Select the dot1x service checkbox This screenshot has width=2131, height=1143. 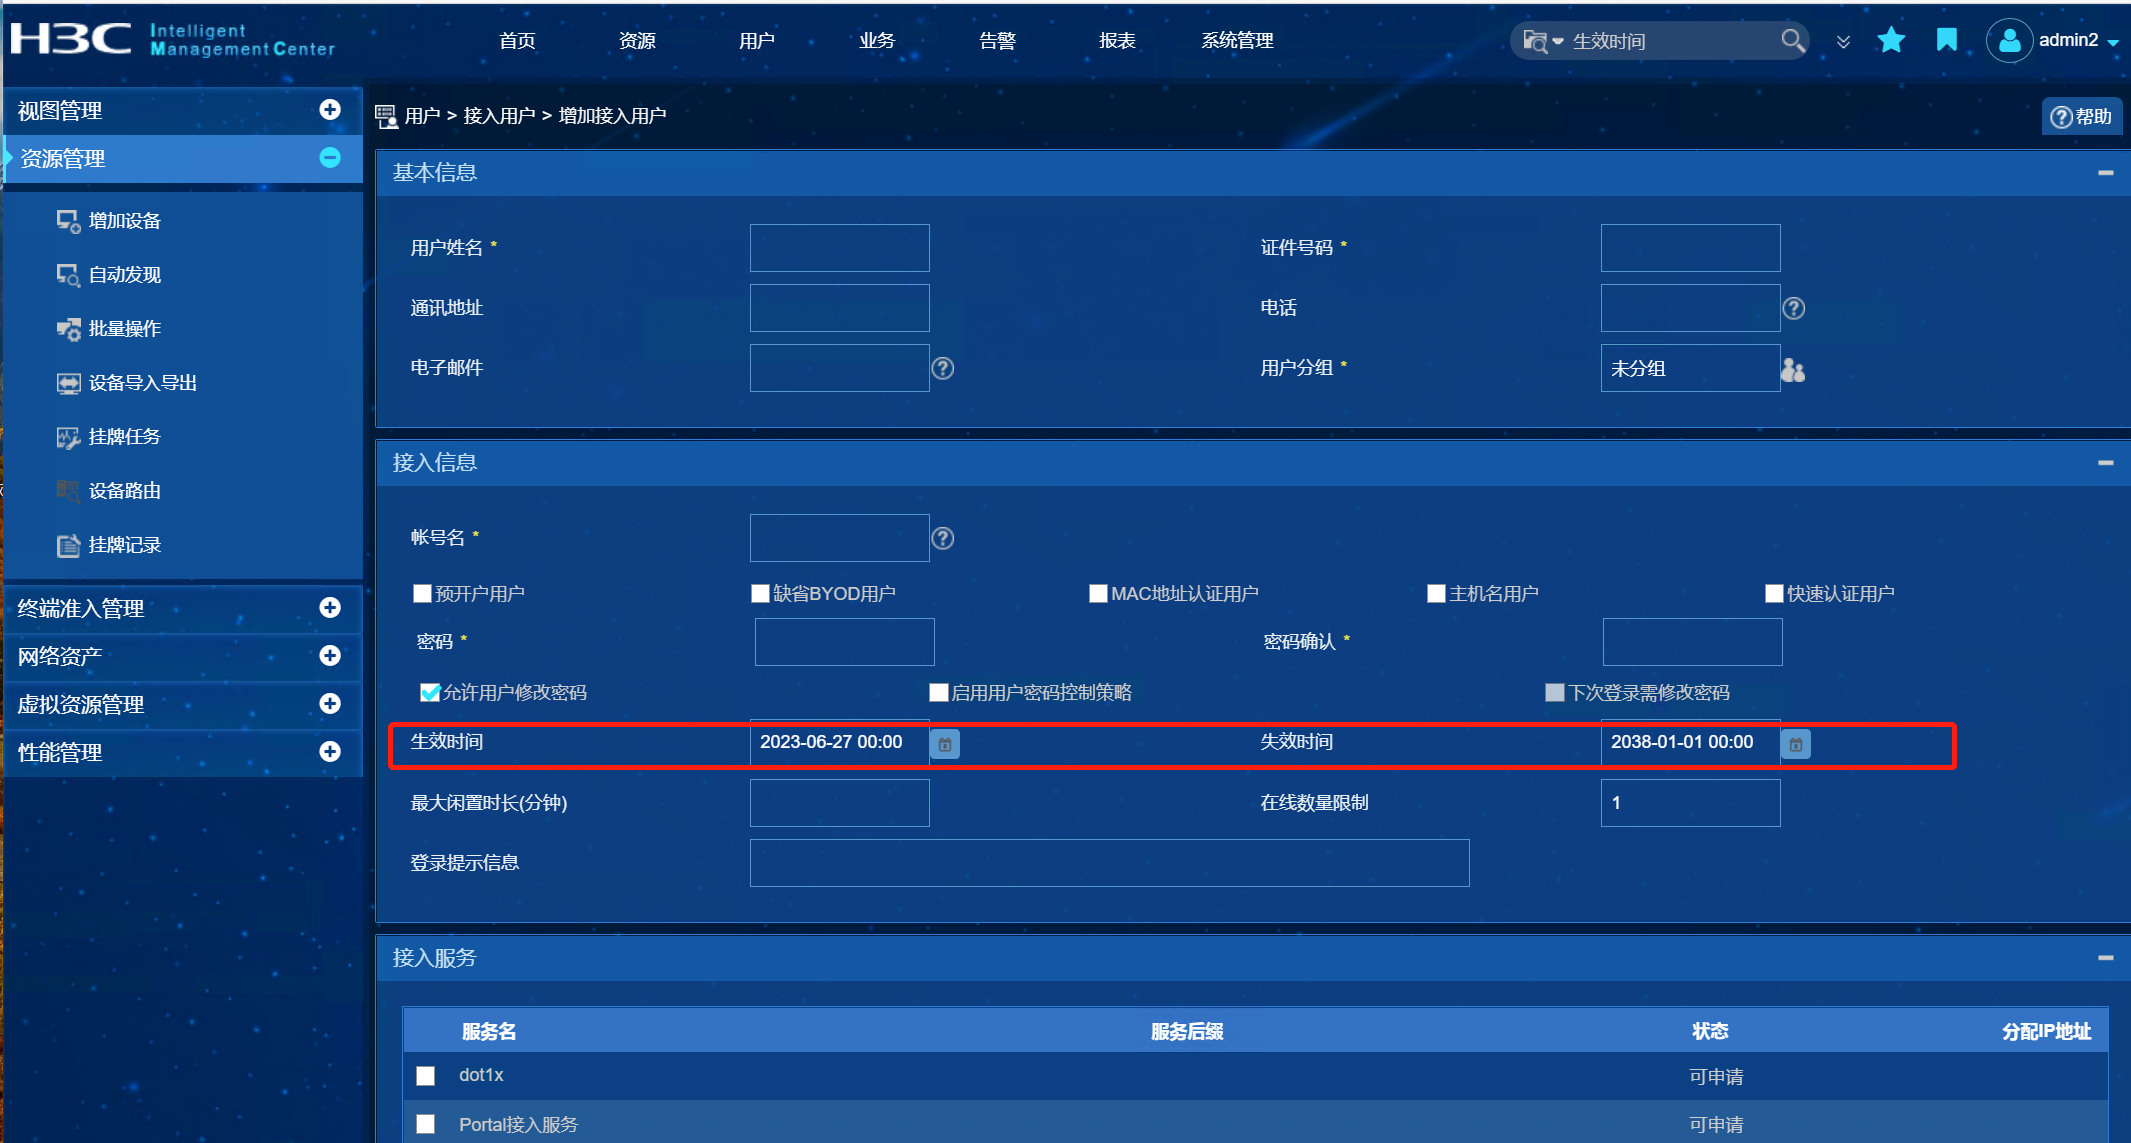pos(426,1076)
